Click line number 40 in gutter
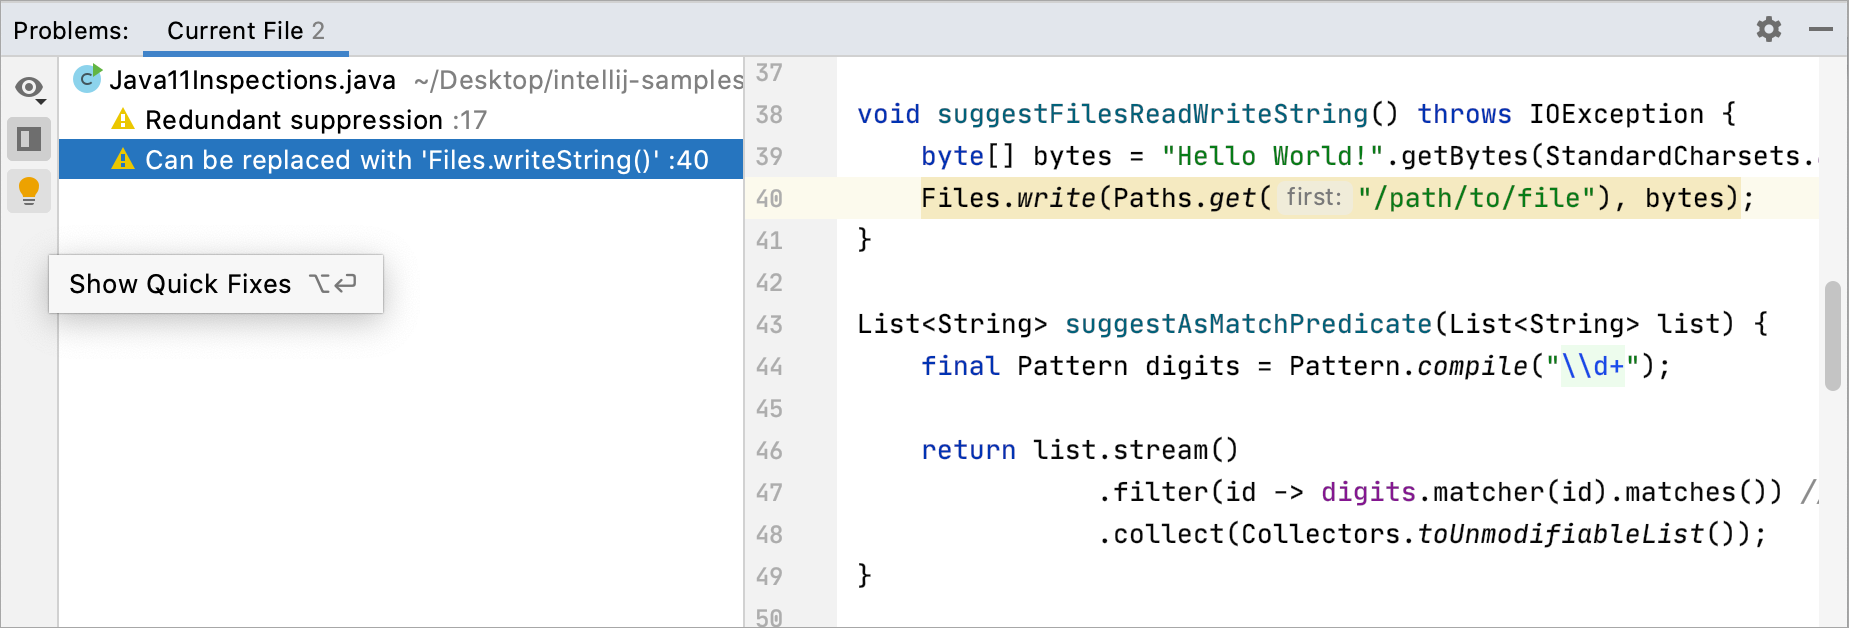The width and height of the screenshot is (1849, 628). click(769, 198)
